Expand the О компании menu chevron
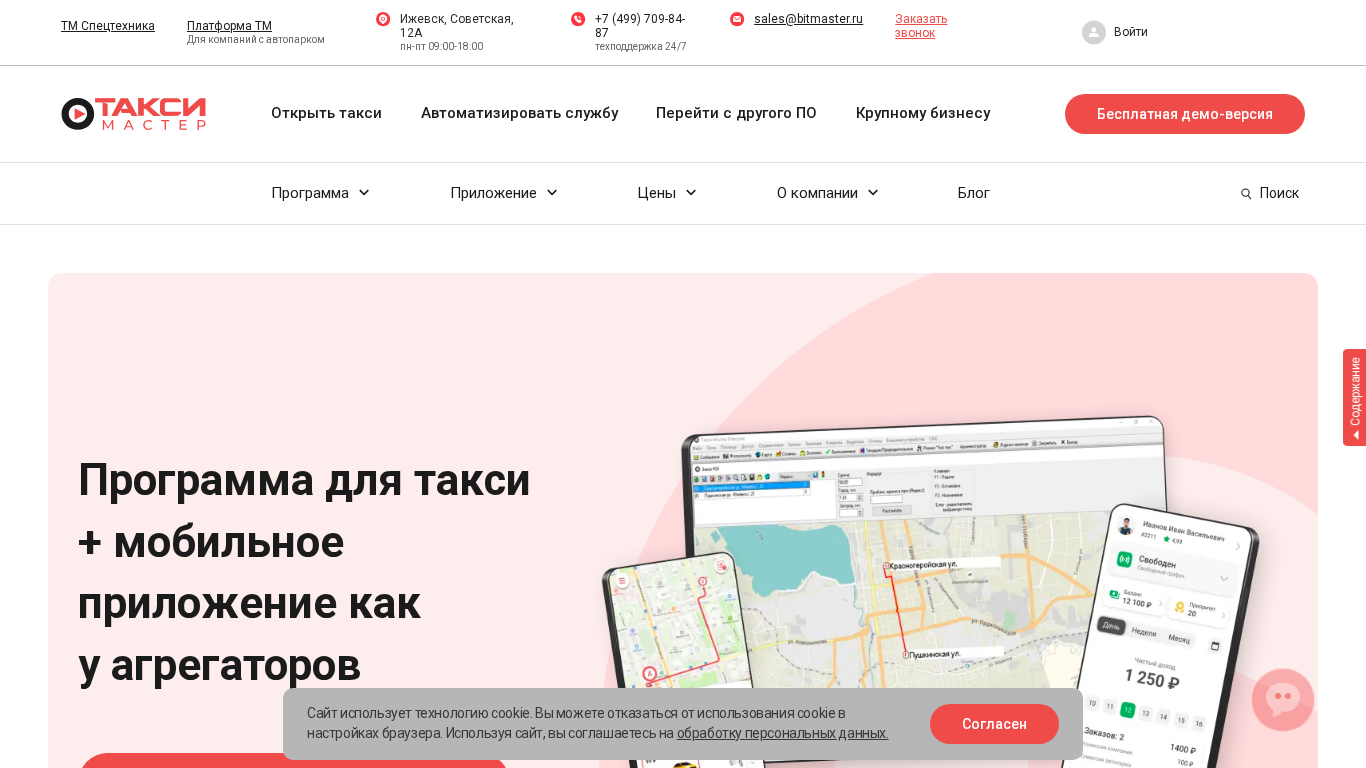Screen dimensions: 1366x768 873,193
